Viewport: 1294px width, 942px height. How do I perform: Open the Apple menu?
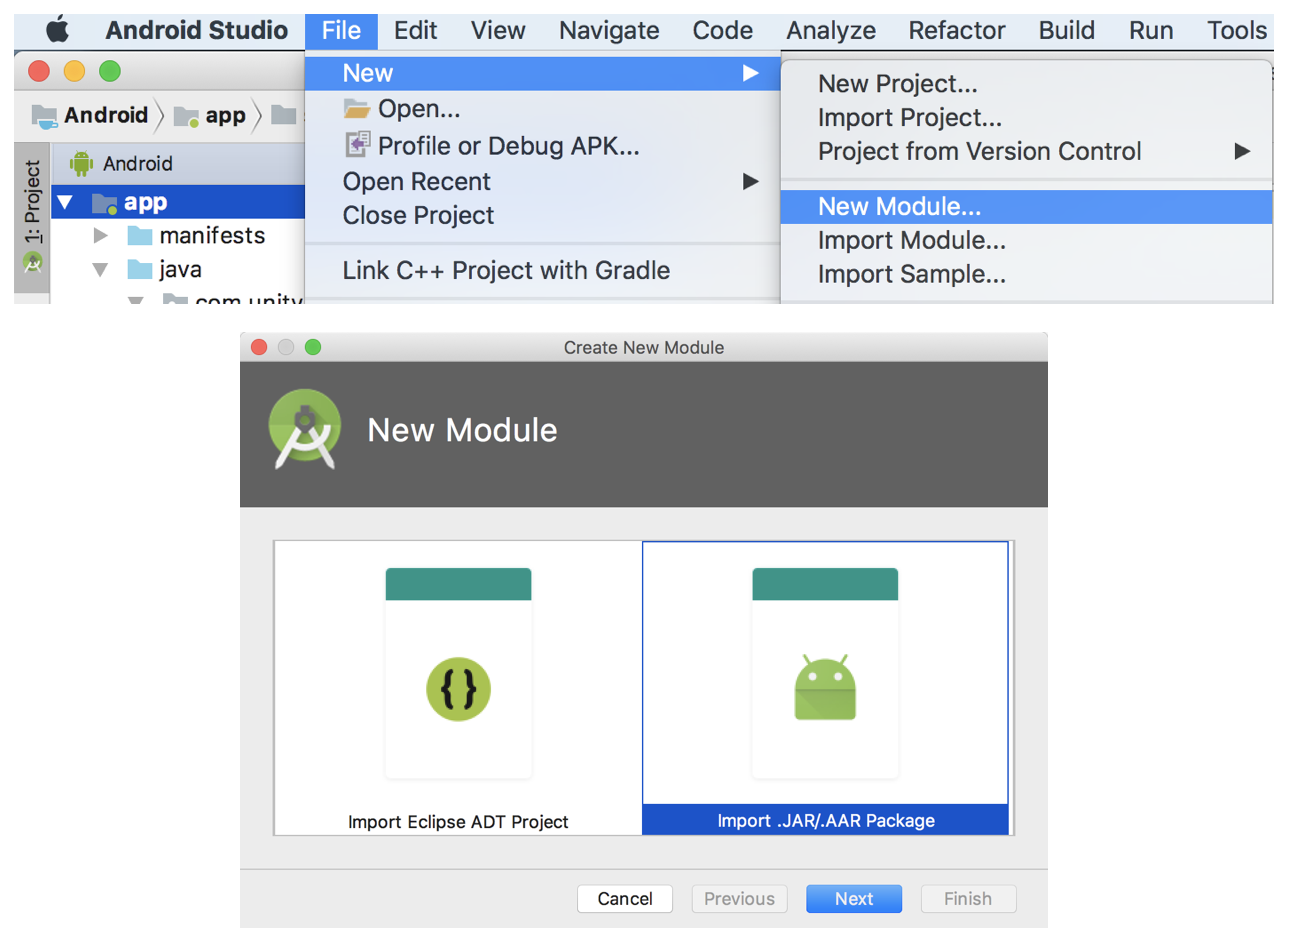click(57, 30)
